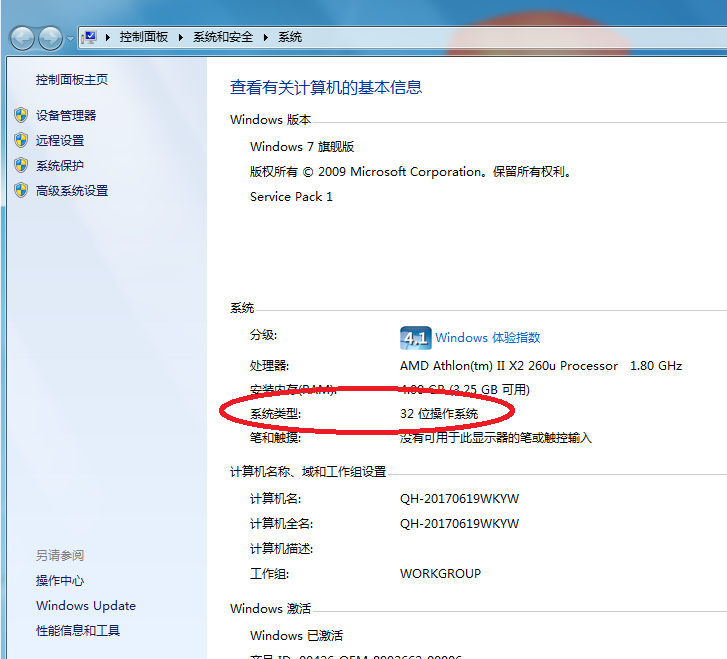727x659 pixels.
Task: Open the recent pages dropdown arrow
Action: tap(70, 39)
